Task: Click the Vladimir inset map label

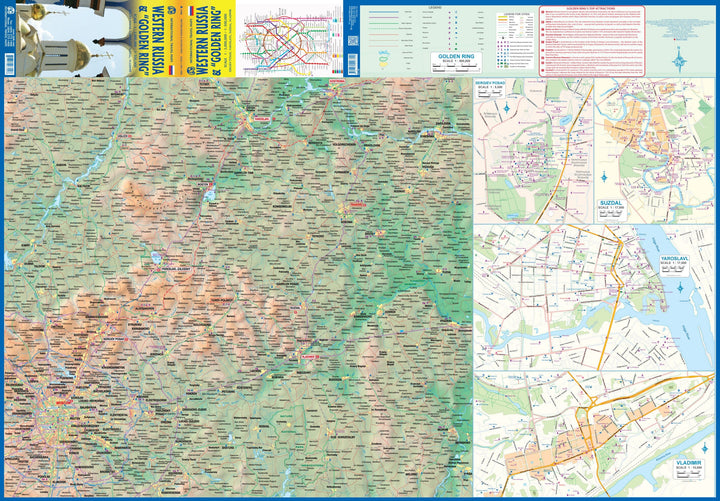Action: 688,463
